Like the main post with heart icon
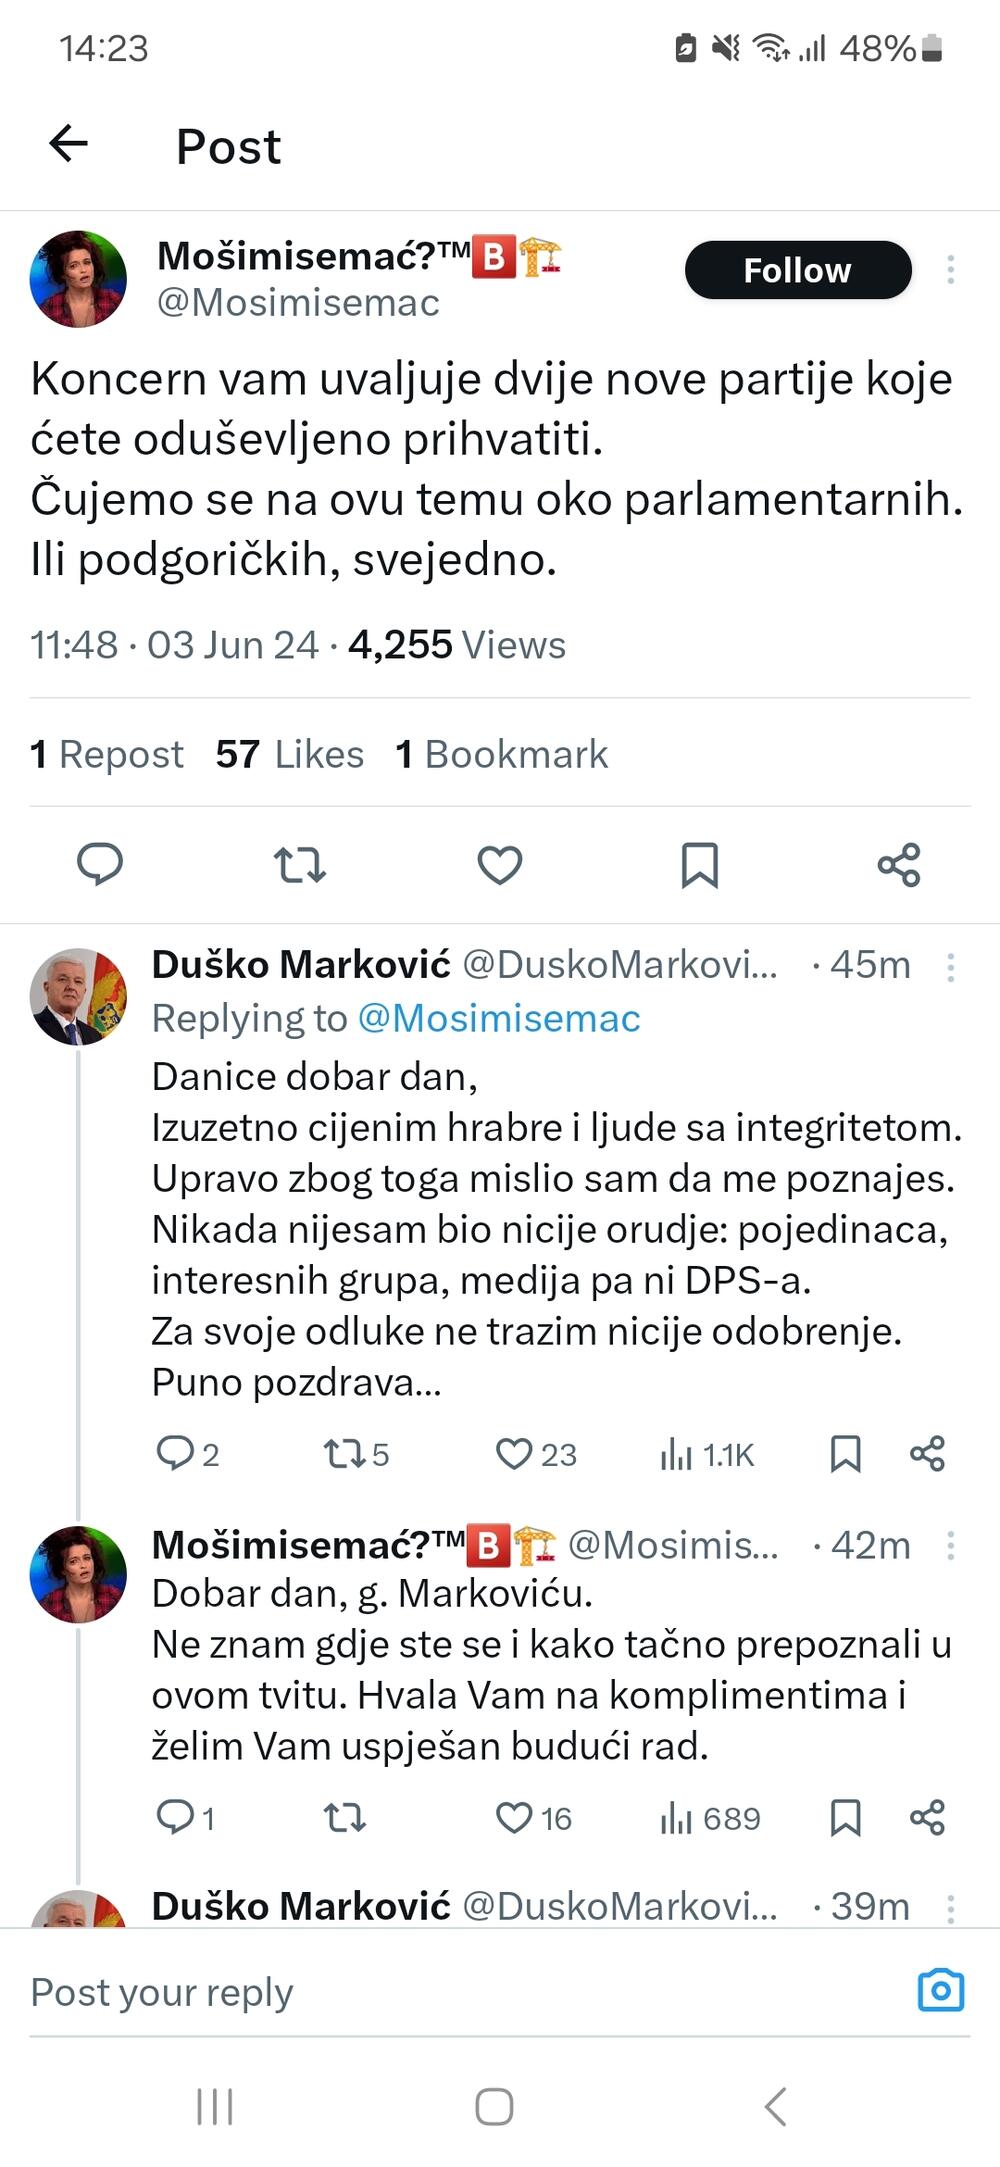 pos(500,864)
